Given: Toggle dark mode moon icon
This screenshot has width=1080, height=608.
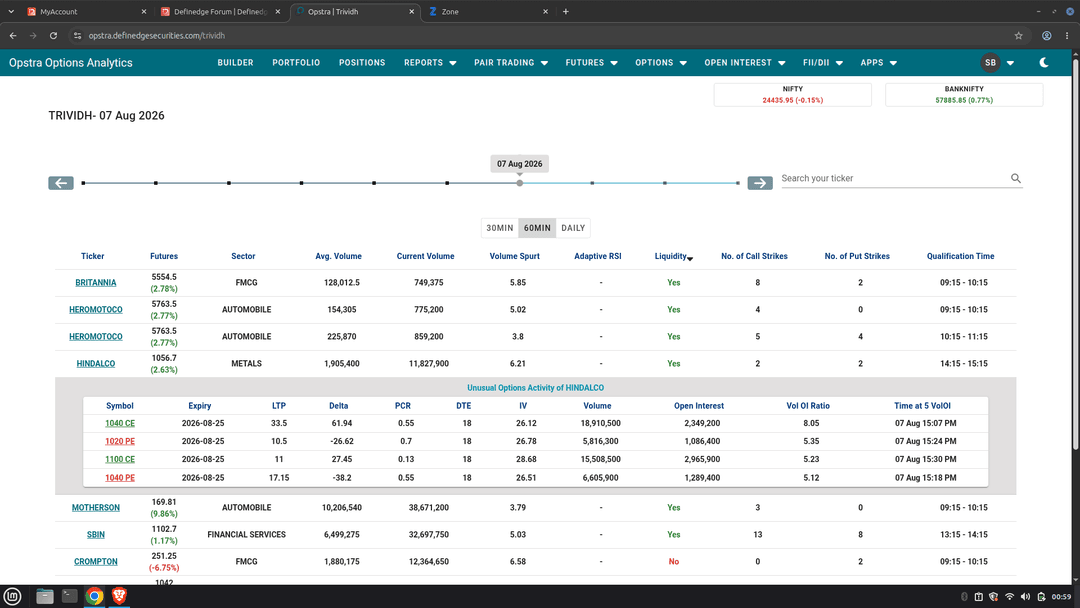Looking at the screenshot, I should [x=1043, y=63].
